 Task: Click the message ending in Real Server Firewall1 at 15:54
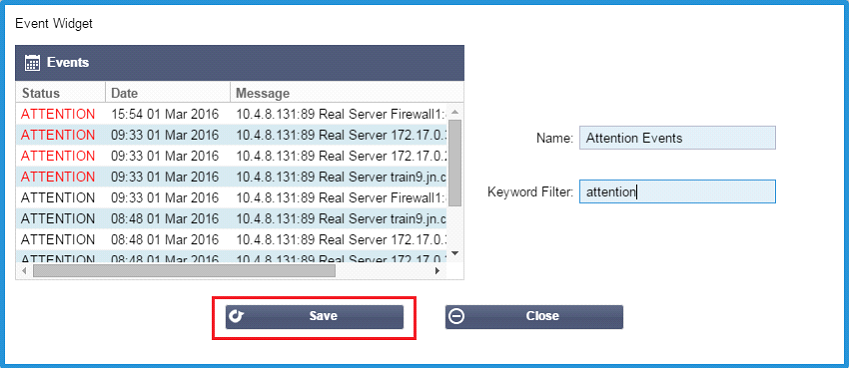[342, 114]
